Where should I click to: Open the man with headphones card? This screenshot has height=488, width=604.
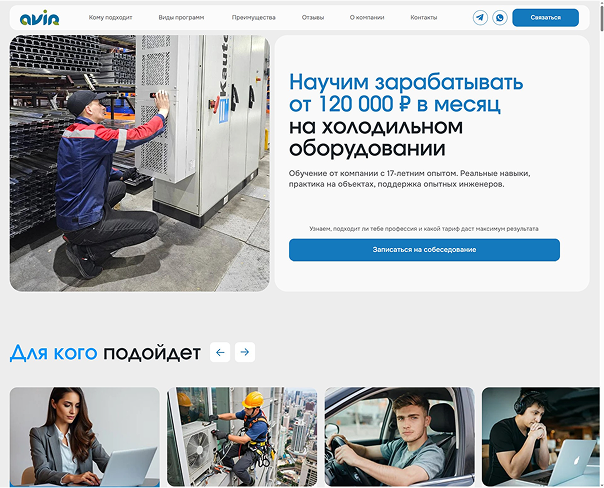coord(541,437)
